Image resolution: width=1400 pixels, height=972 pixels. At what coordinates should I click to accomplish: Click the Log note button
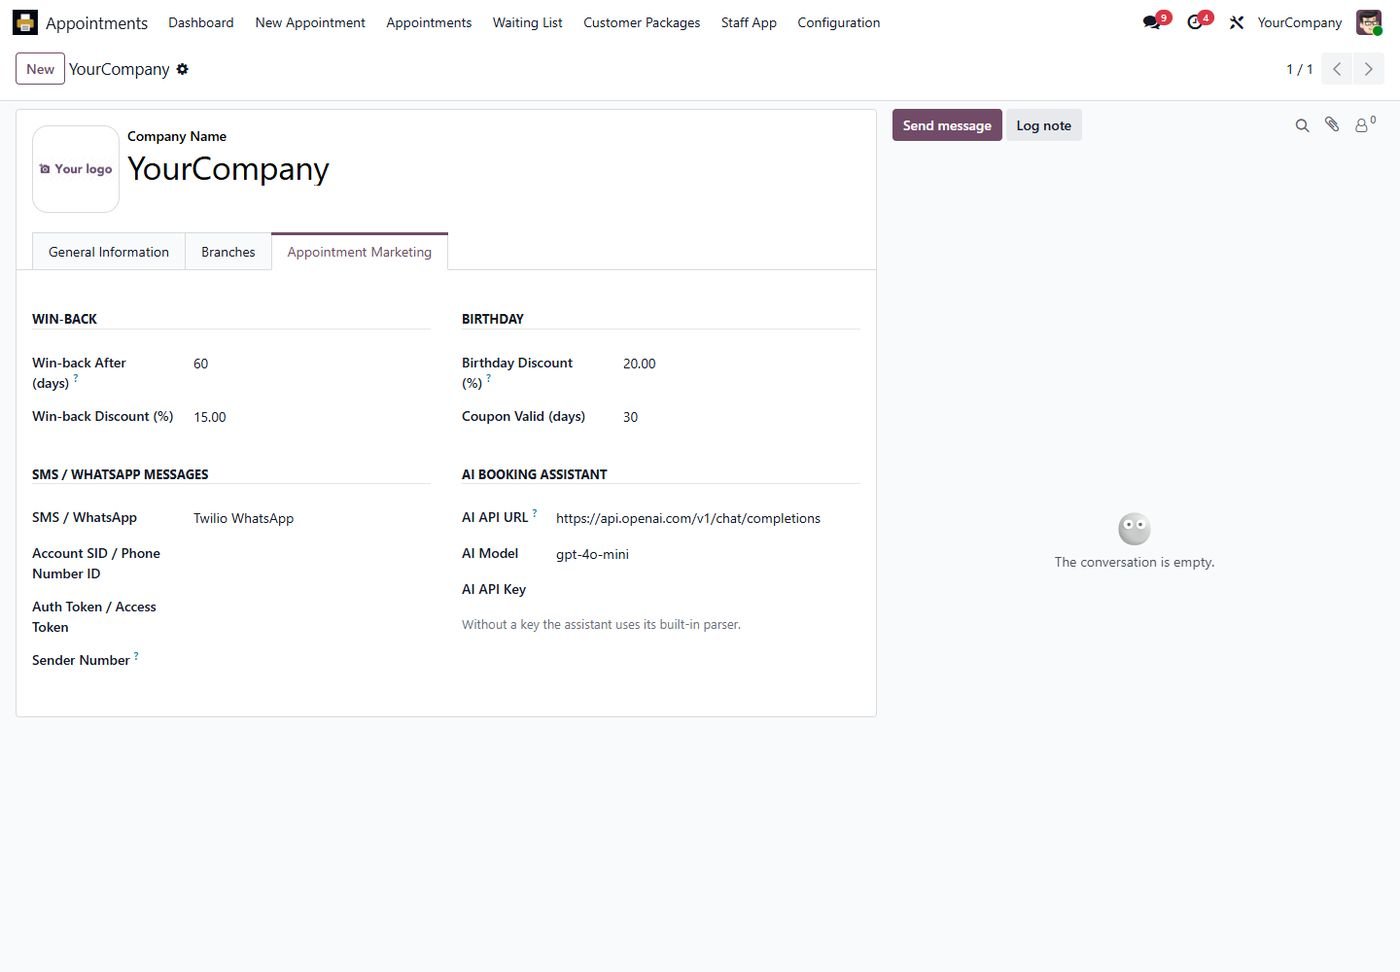click(x=1043, y=125)
